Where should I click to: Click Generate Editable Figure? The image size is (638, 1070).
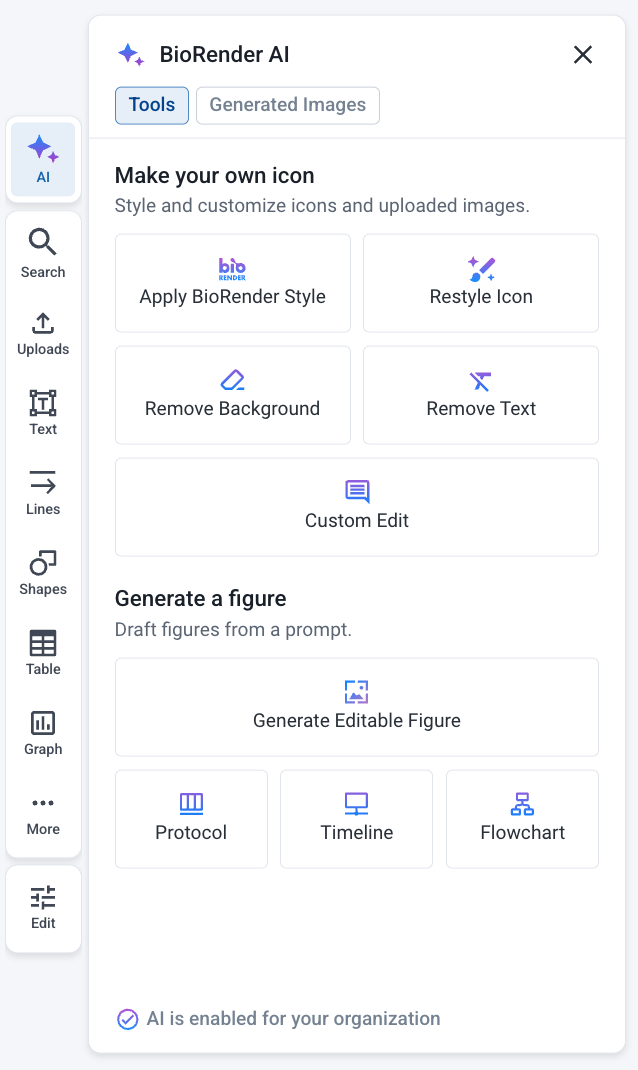click(357, 707)
